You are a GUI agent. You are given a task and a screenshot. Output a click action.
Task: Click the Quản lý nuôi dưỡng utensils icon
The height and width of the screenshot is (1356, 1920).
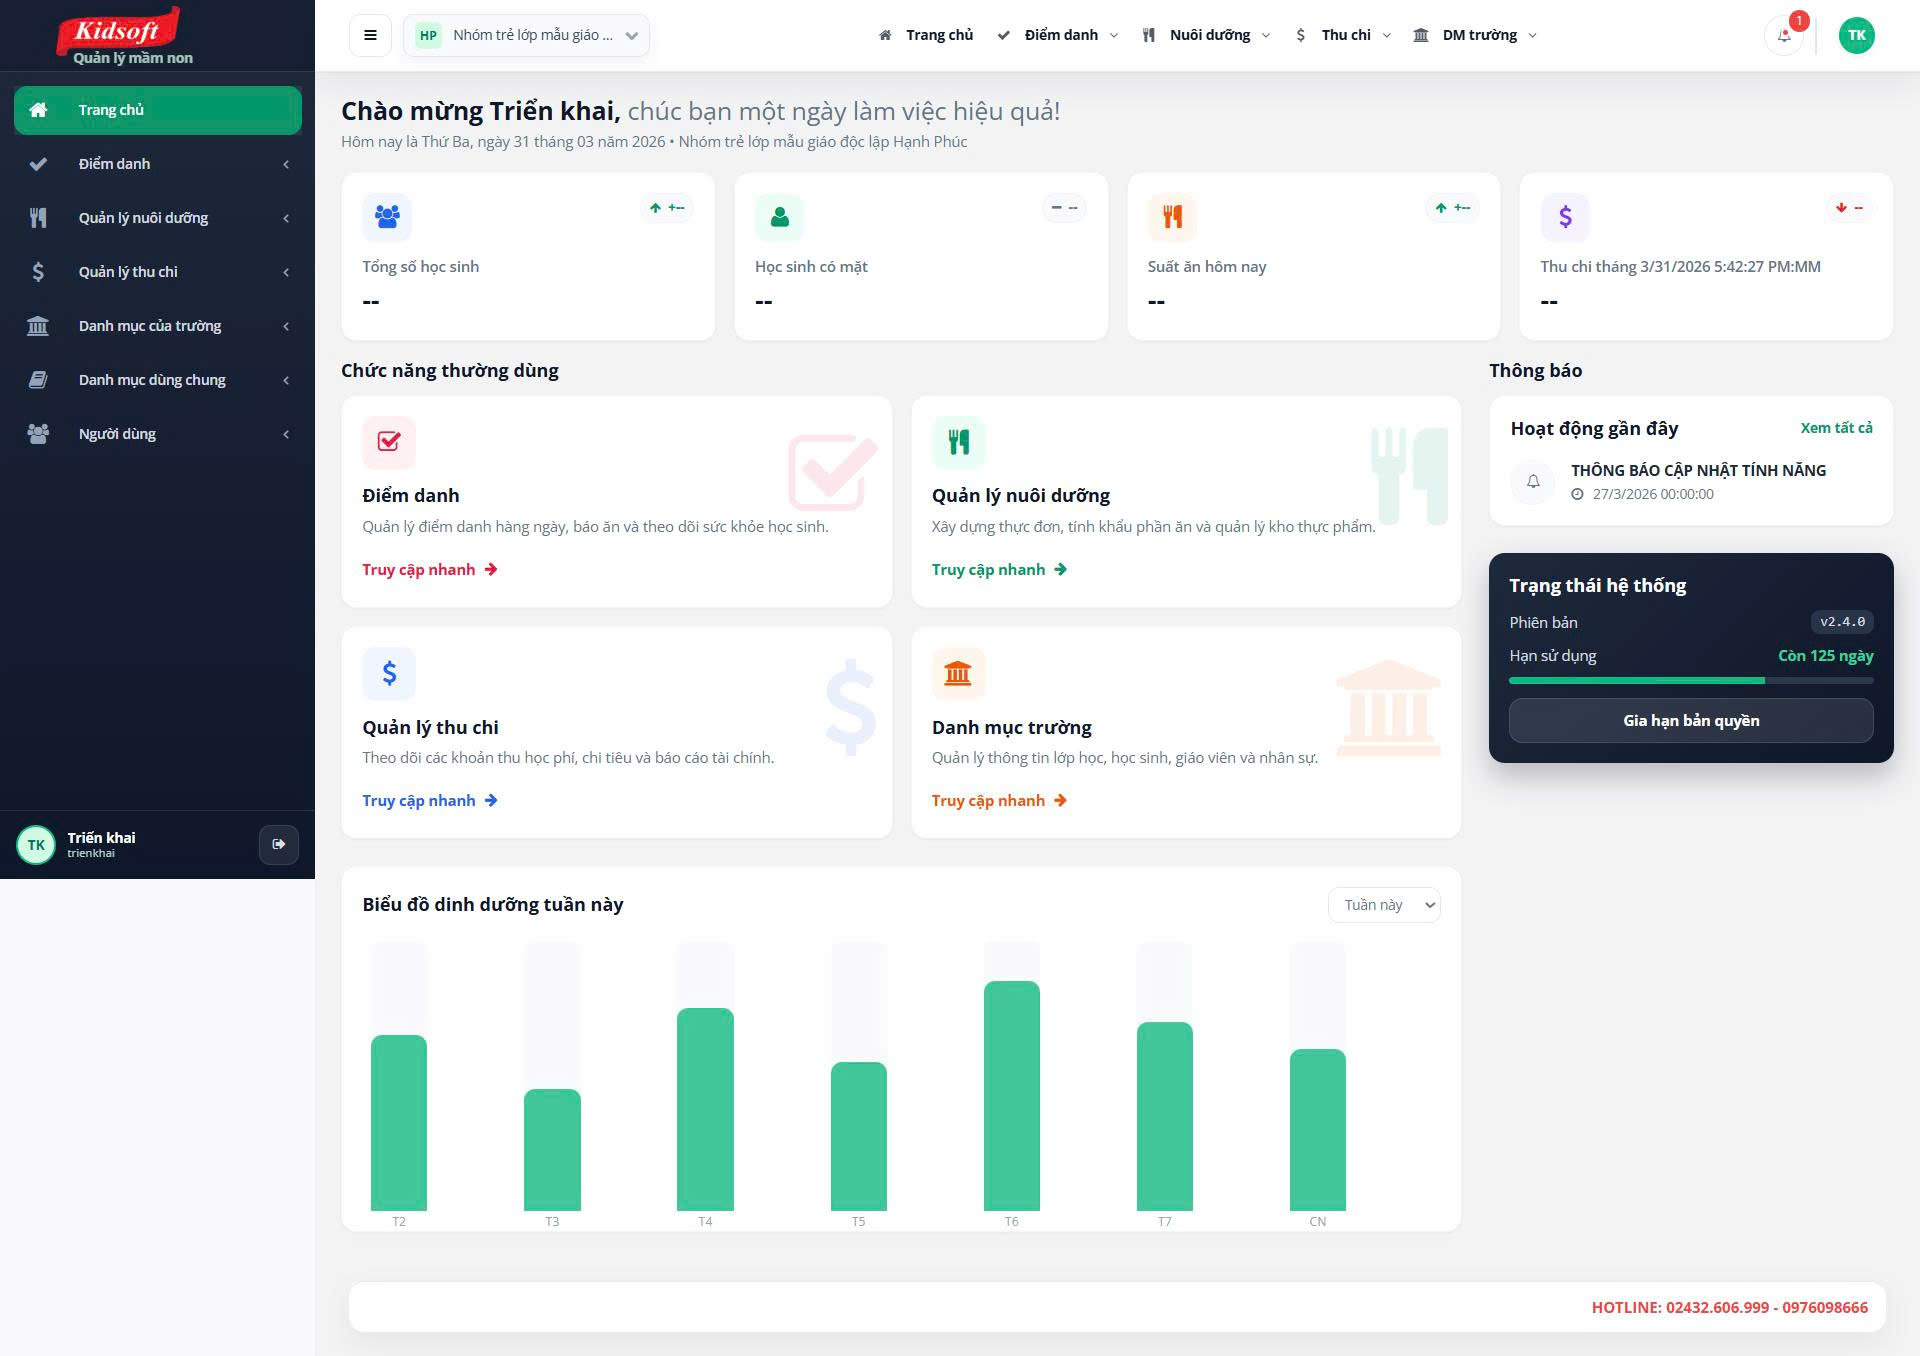pos(958,442)
